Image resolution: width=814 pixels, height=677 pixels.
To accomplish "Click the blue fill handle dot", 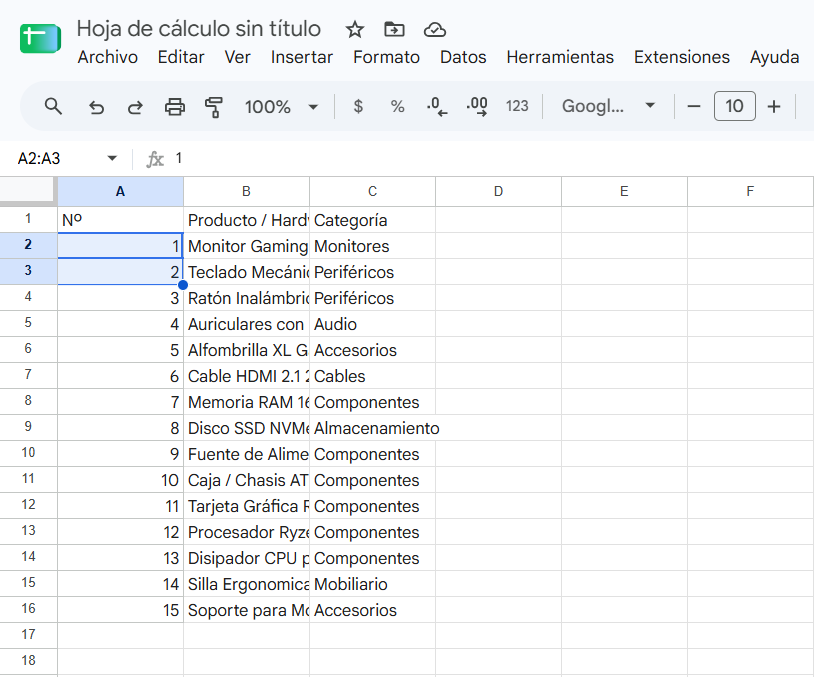I will pyautogui.click(x=183, y=285).
